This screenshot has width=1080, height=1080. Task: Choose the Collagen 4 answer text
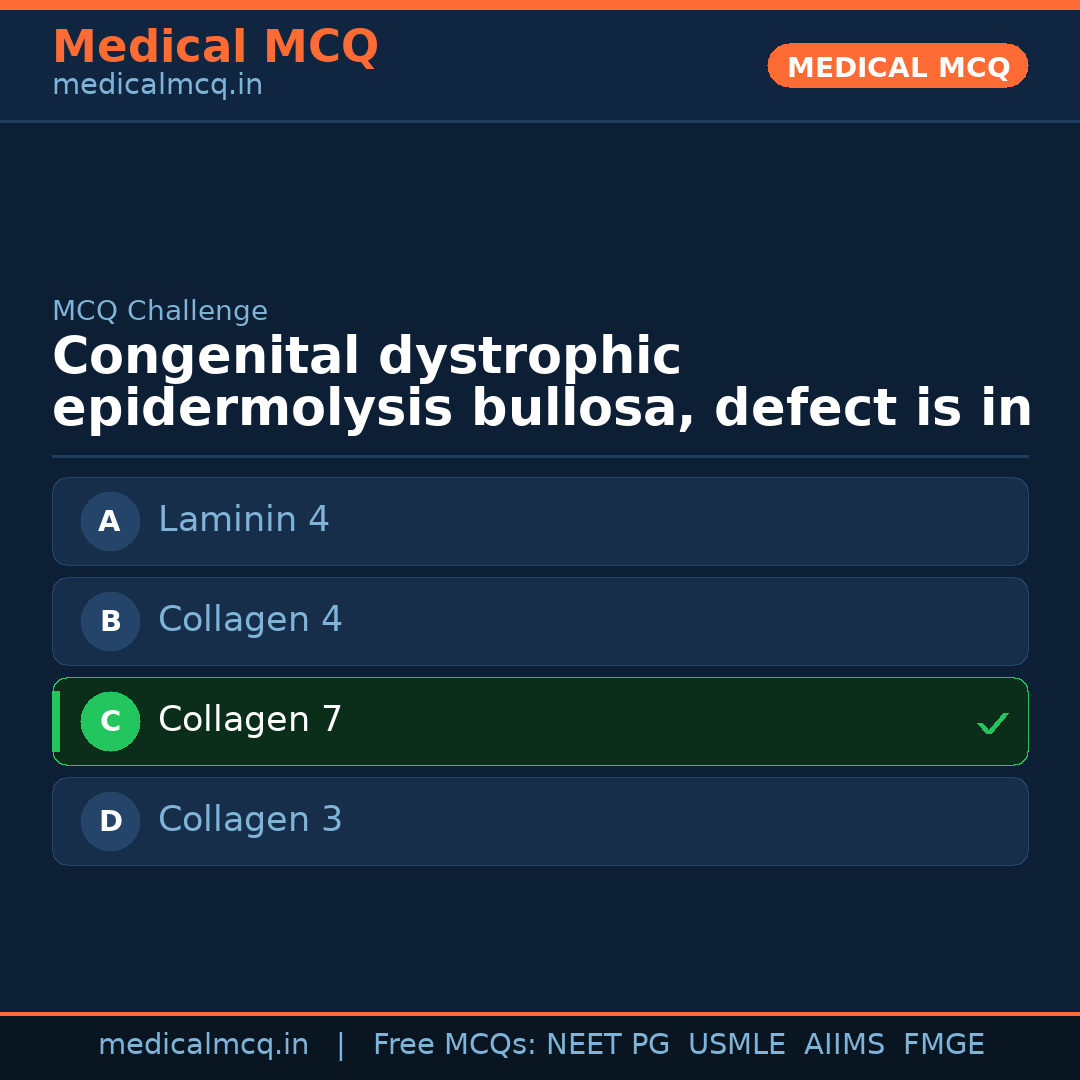click(x=250, y=620)
